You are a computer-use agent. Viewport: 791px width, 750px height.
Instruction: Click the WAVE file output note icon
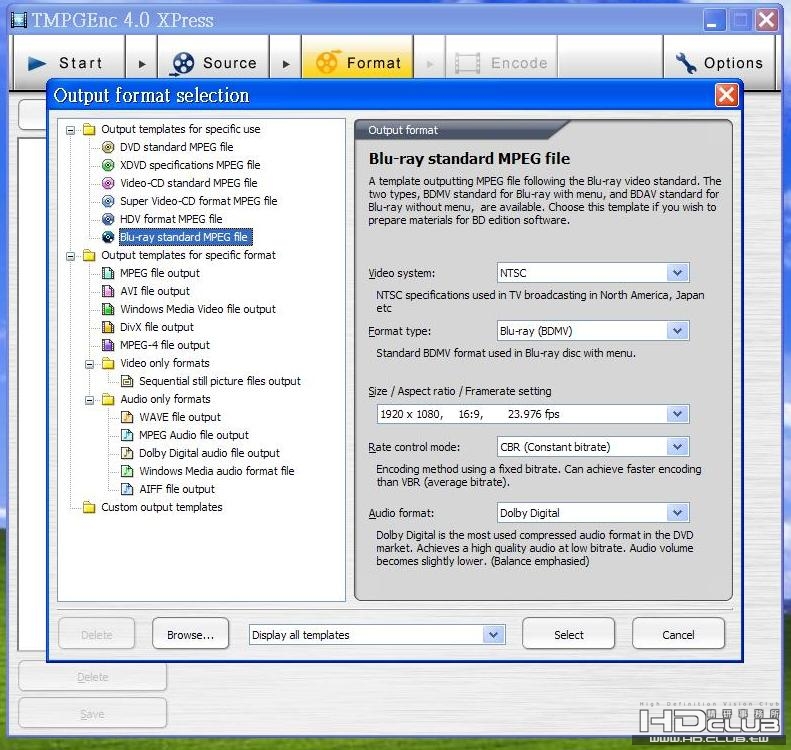pyautogui.click(x=127, y=417)
